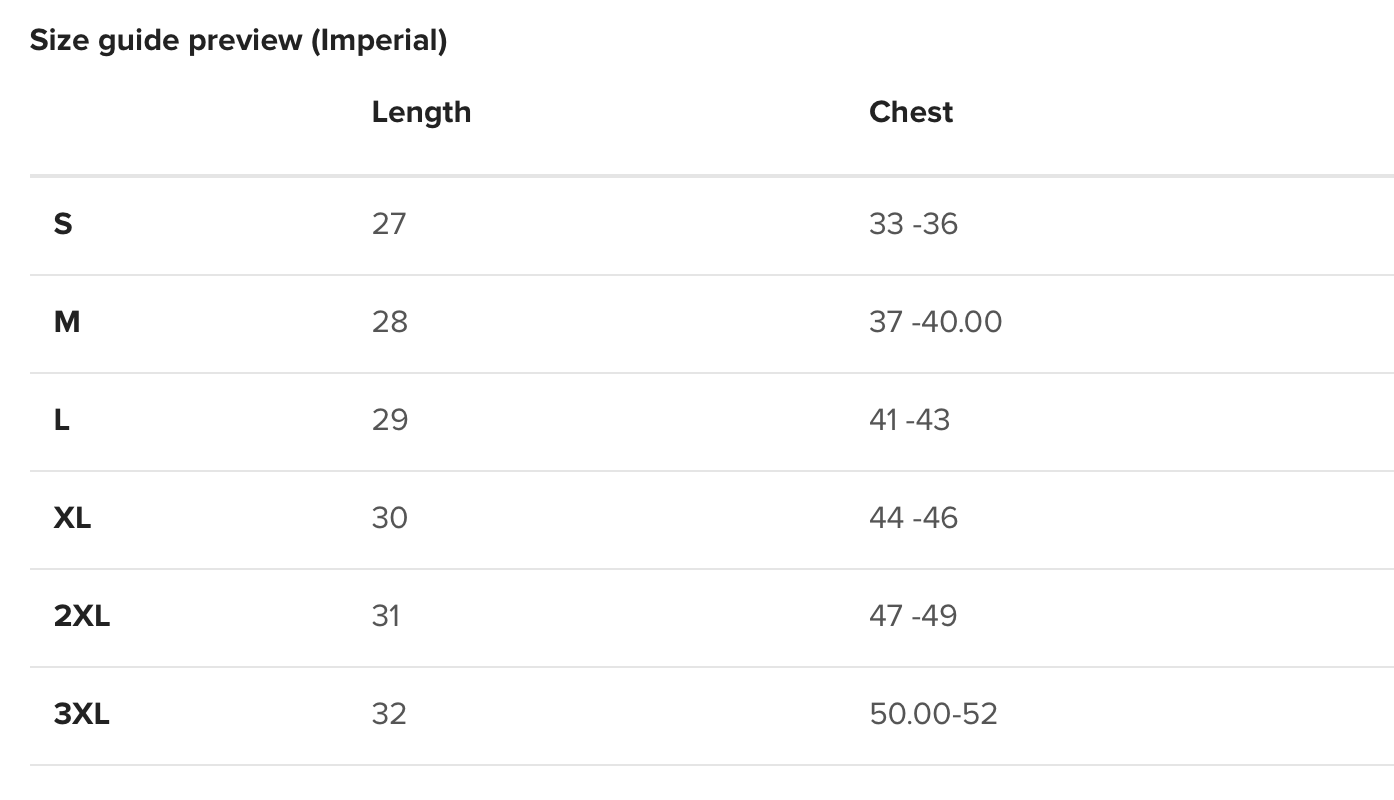
Task: Click chest range 41 -43
Action: click(x=909, y=420)
